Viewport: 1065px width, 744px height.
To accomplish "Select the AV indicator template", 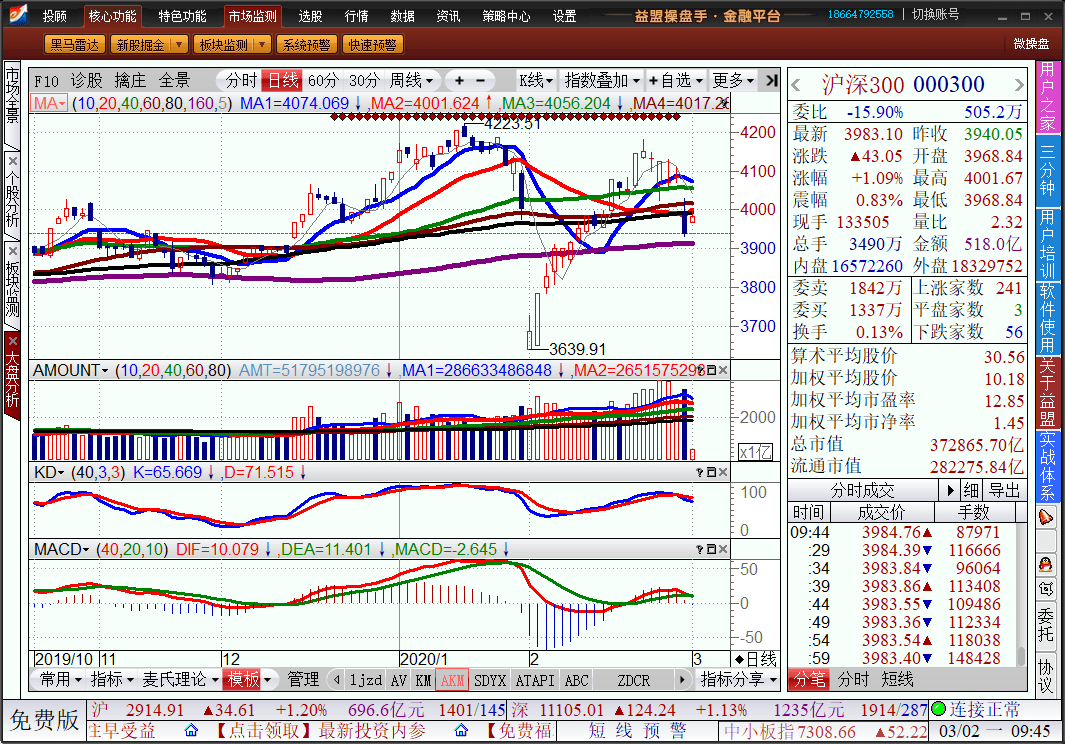I will point(399,680).
